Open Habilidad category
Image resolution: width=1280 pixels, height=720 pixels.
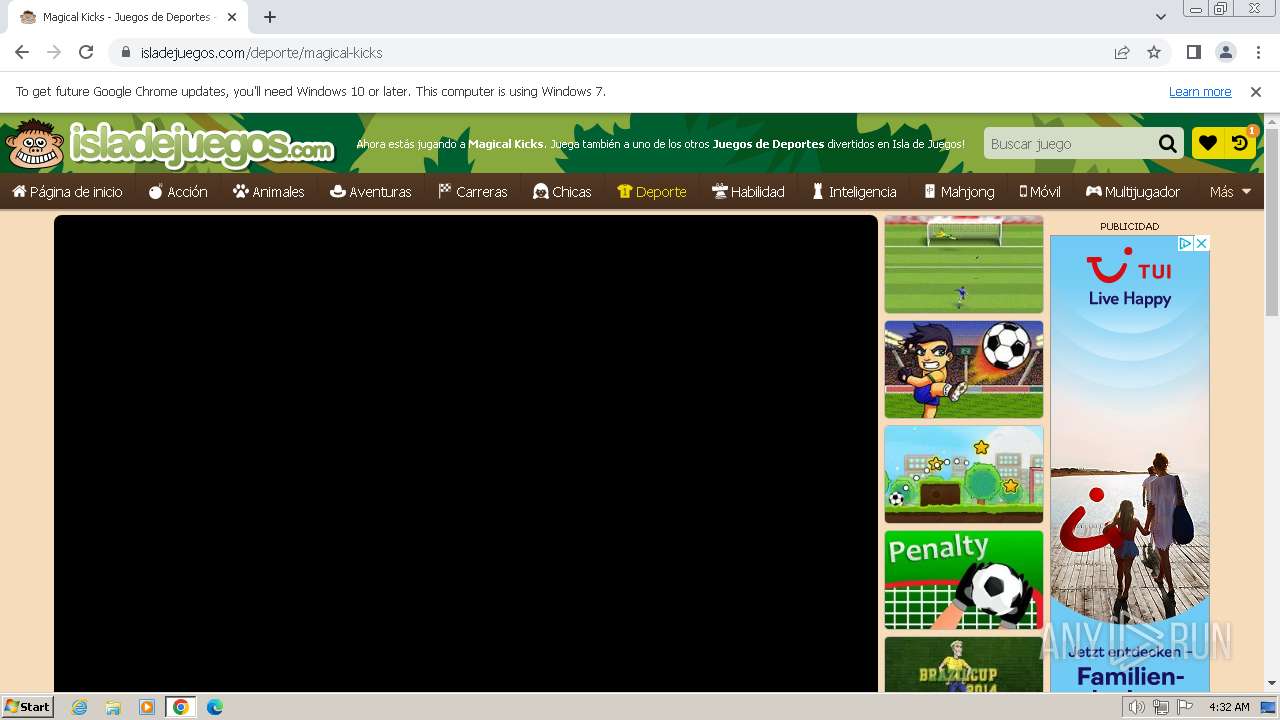point(748,191)
